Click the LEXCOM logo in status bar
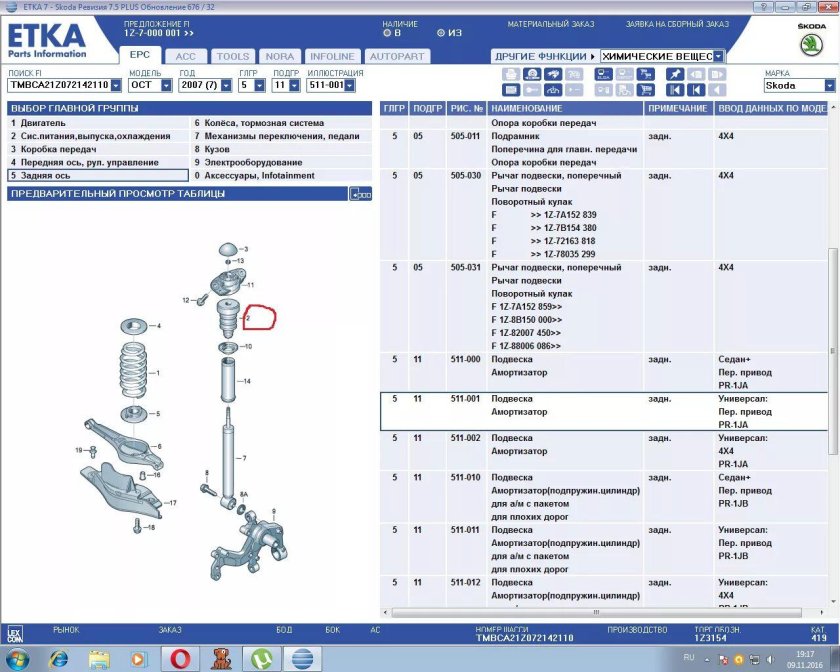This screenshot has width=840, height=672. pos(15,635)
